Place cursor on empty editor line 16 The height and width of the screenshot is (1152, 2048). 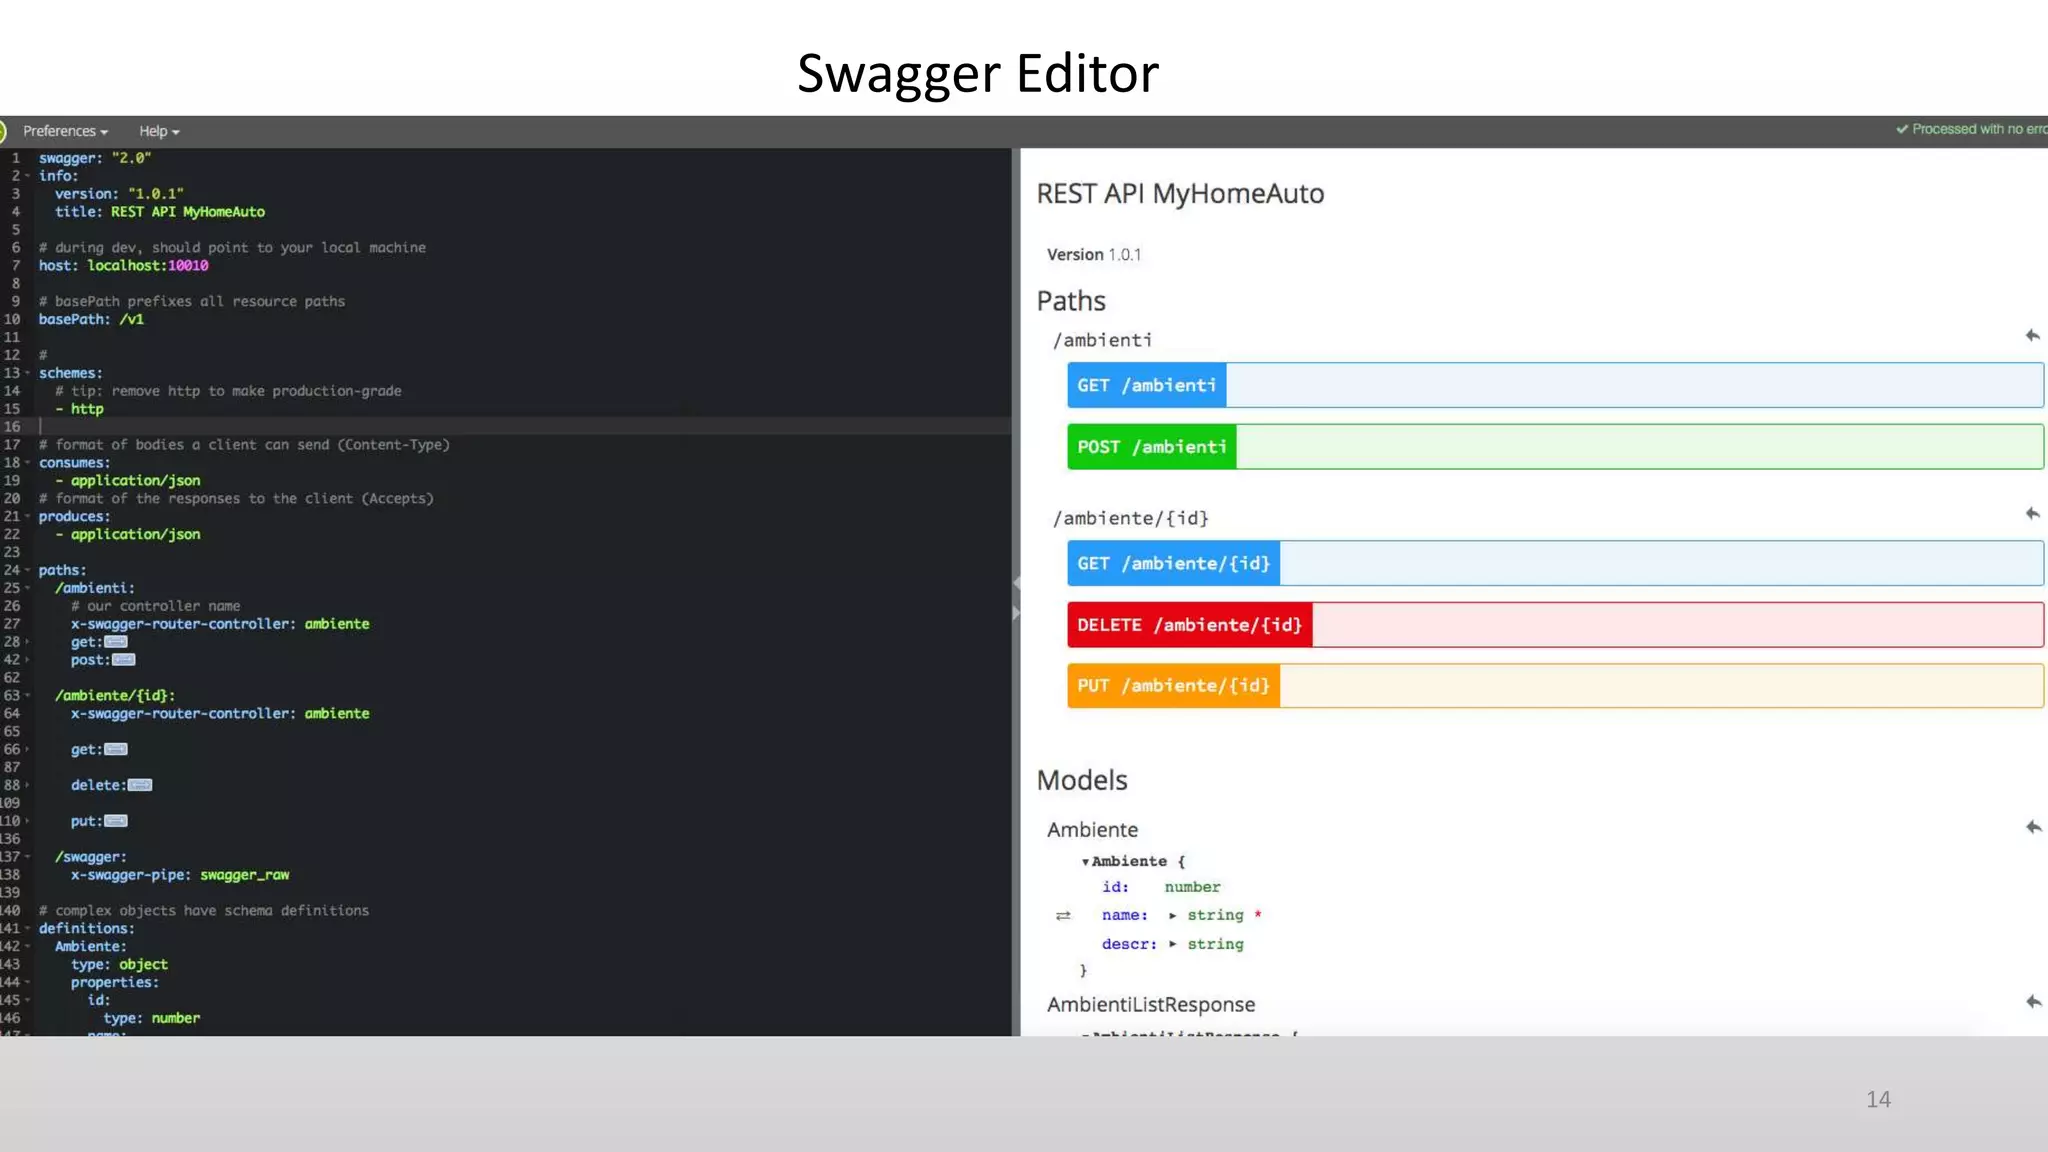(524, 427)
